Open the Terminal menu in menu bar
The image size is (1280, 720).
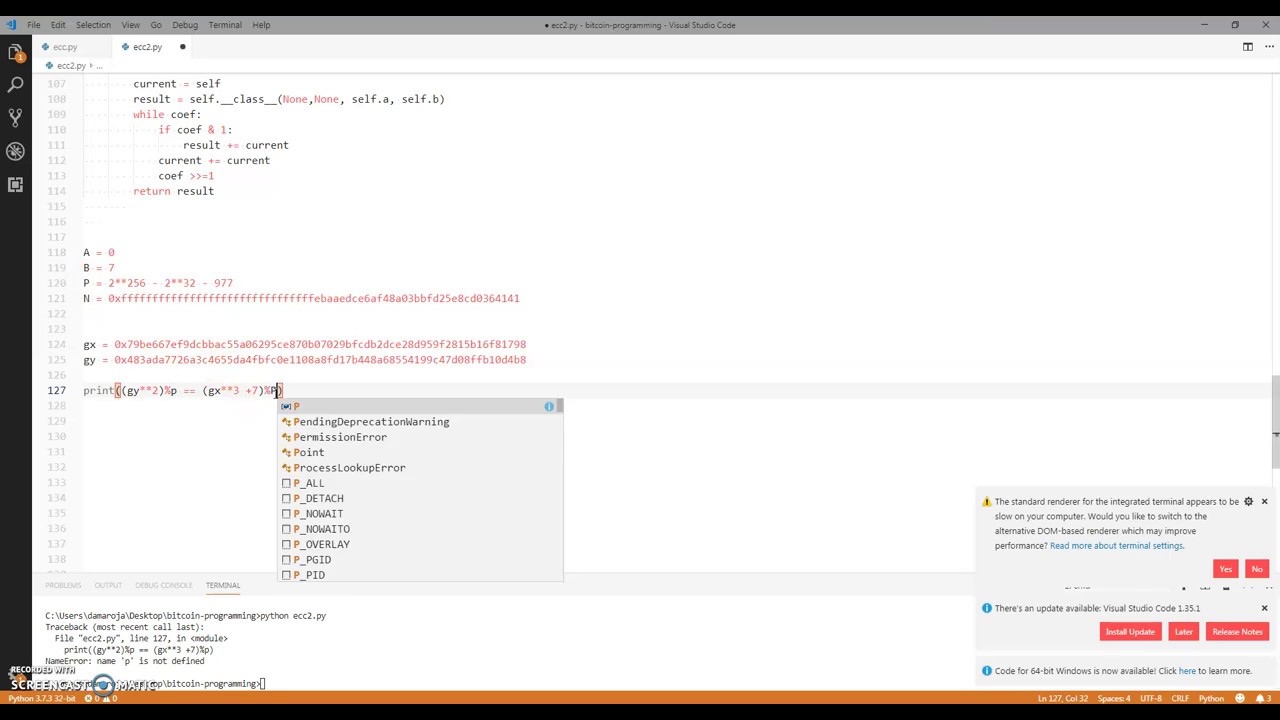225,25
